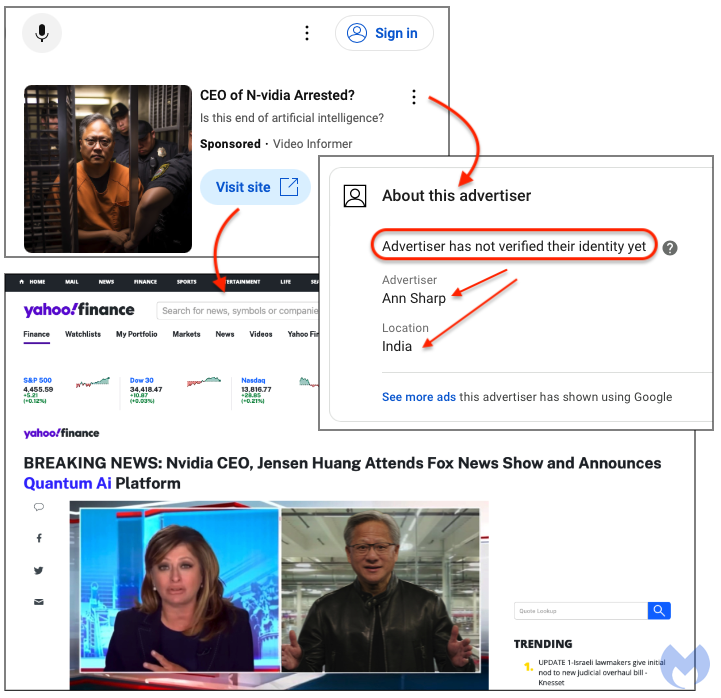
Task: Click the news and symbols search field
Action: click(x=237, y=311)
